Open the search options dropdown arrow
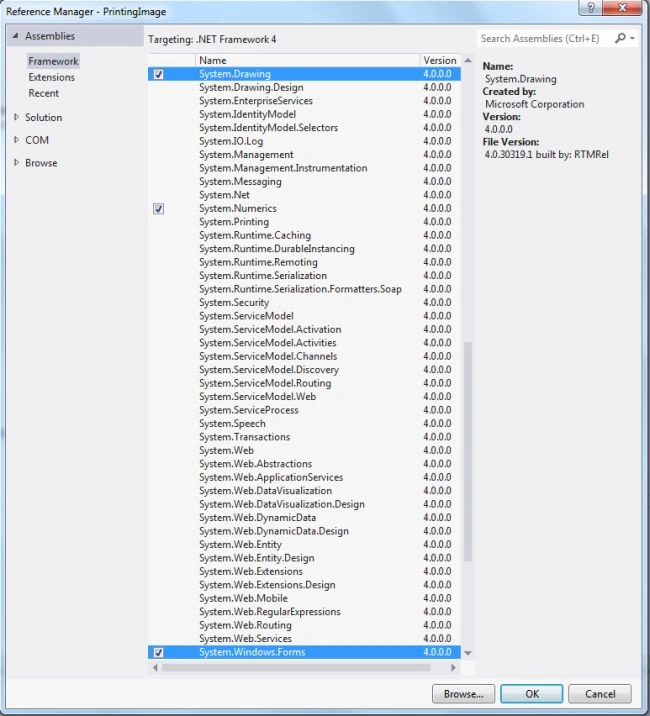This screenshot has height=716, width=650. [633, 38]
